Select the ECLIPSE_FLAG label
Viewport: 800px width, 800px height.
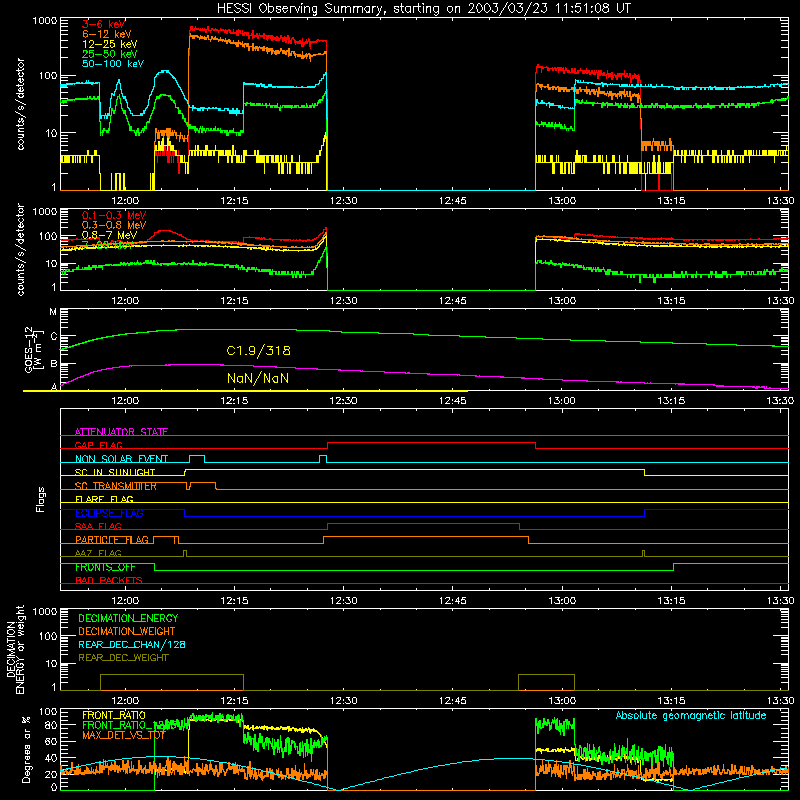tap(109, 513)
